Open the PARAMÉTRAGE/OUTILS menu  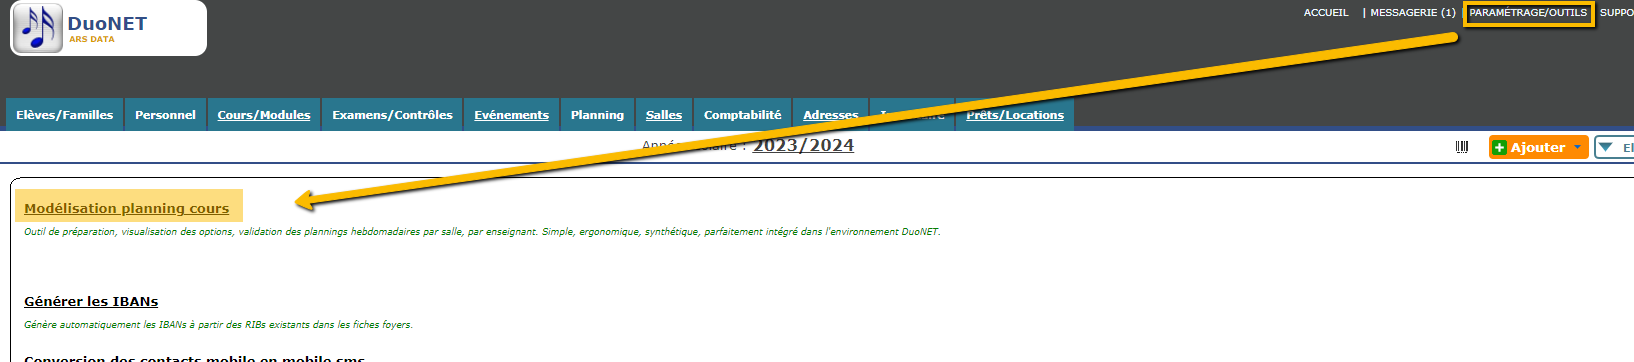tap(1528, 13)
